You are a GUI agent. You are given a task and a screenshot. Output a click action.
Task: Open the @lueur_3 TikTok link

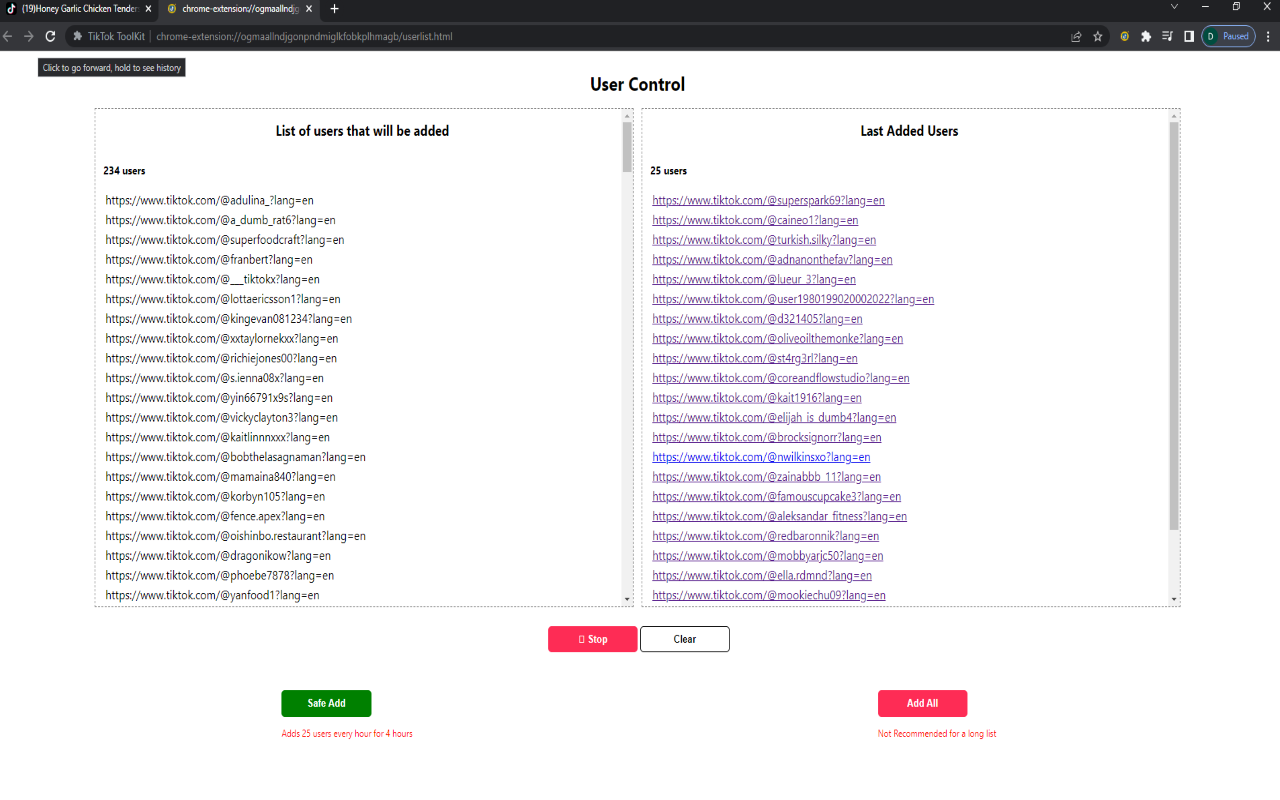tap(754, 279)
